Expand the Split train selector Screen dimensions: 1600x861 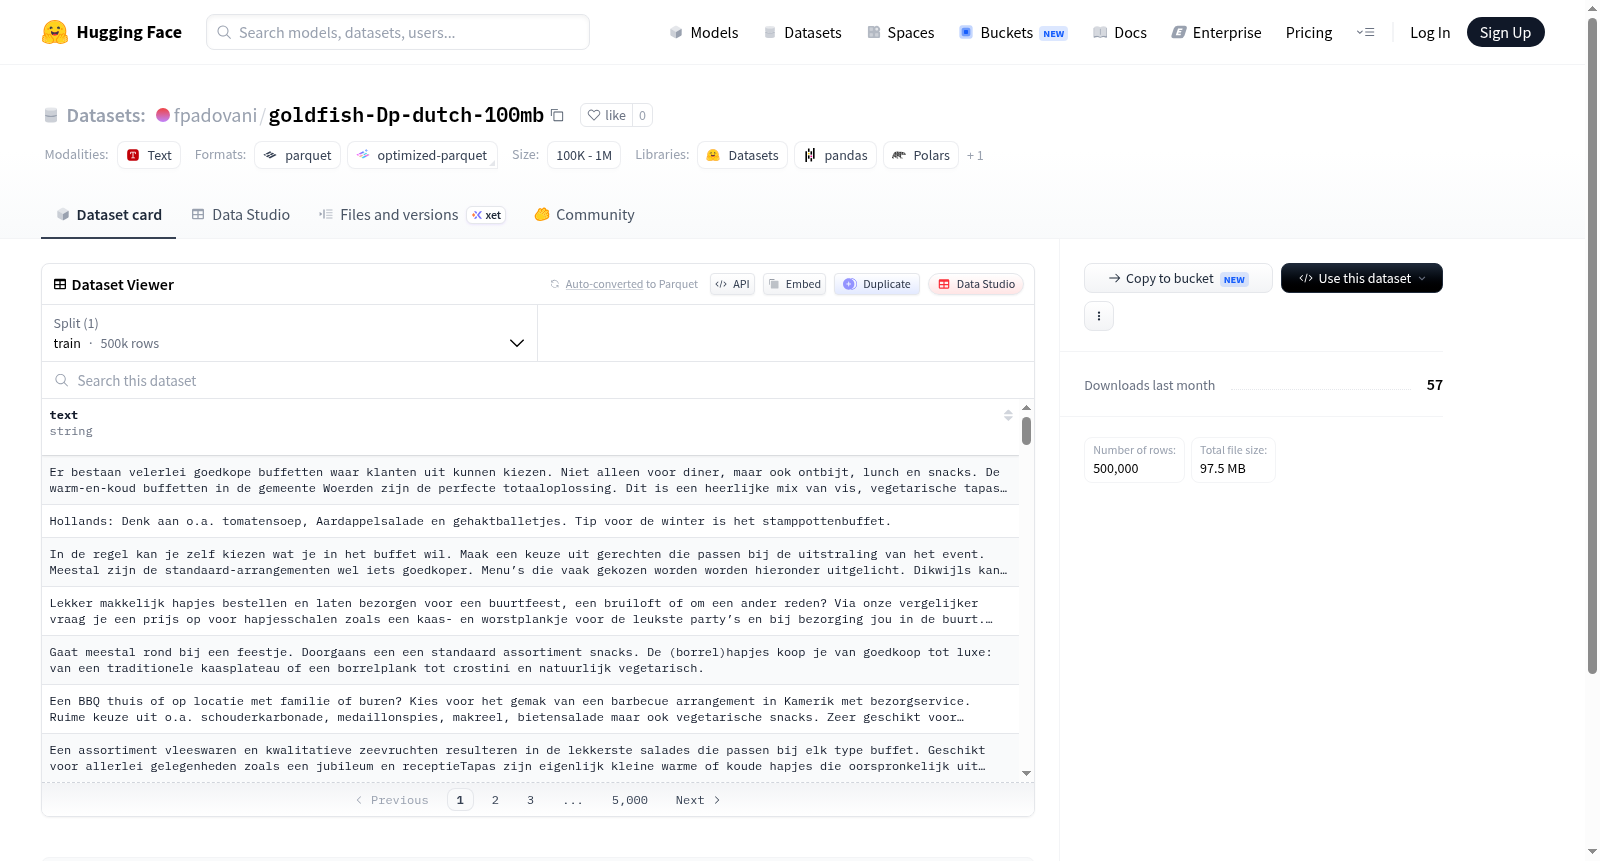click(289, 333)
